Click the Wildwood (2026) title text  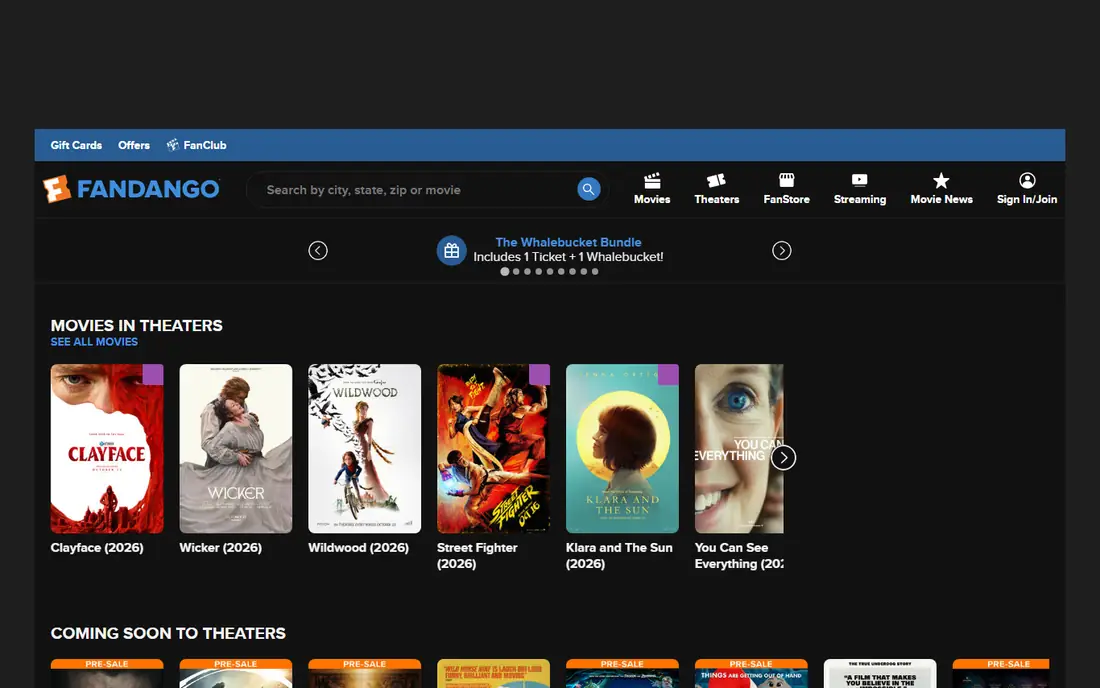pos(358,548)
